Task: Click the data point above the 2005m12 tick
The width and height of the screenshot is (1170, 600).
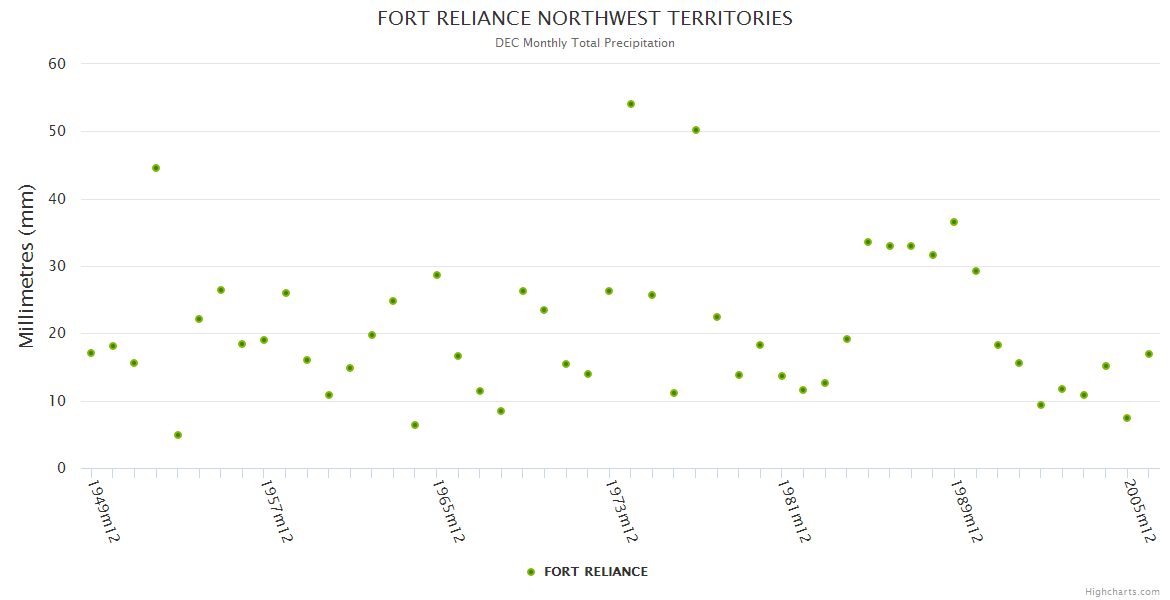Action: (x=1127, y=418)
